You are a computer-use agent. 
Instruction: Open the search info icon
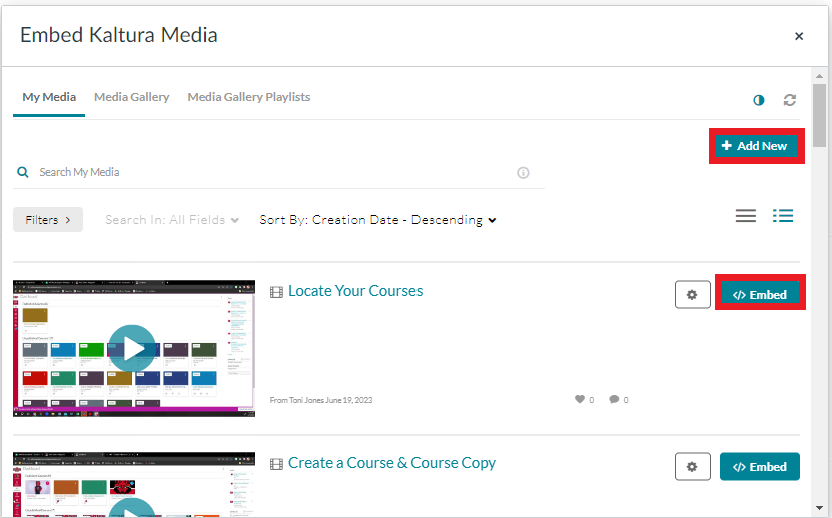click(x=523, y=172)
